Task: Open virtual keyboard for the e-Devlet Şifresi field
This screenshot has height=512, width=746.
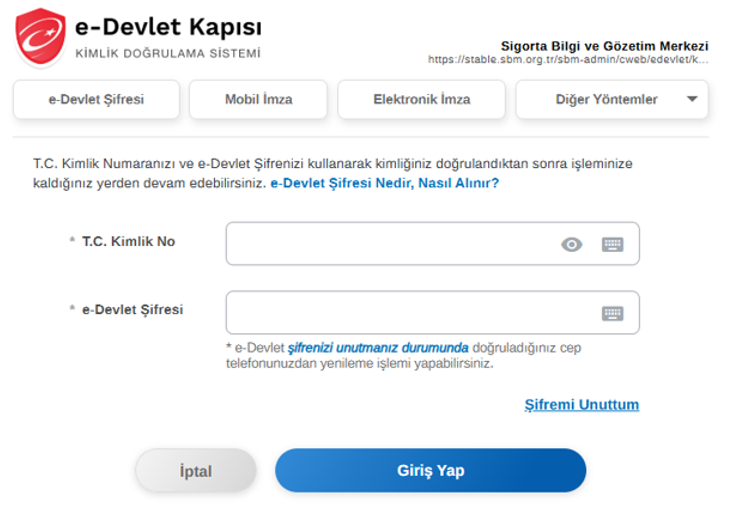Action: (612, 313)
